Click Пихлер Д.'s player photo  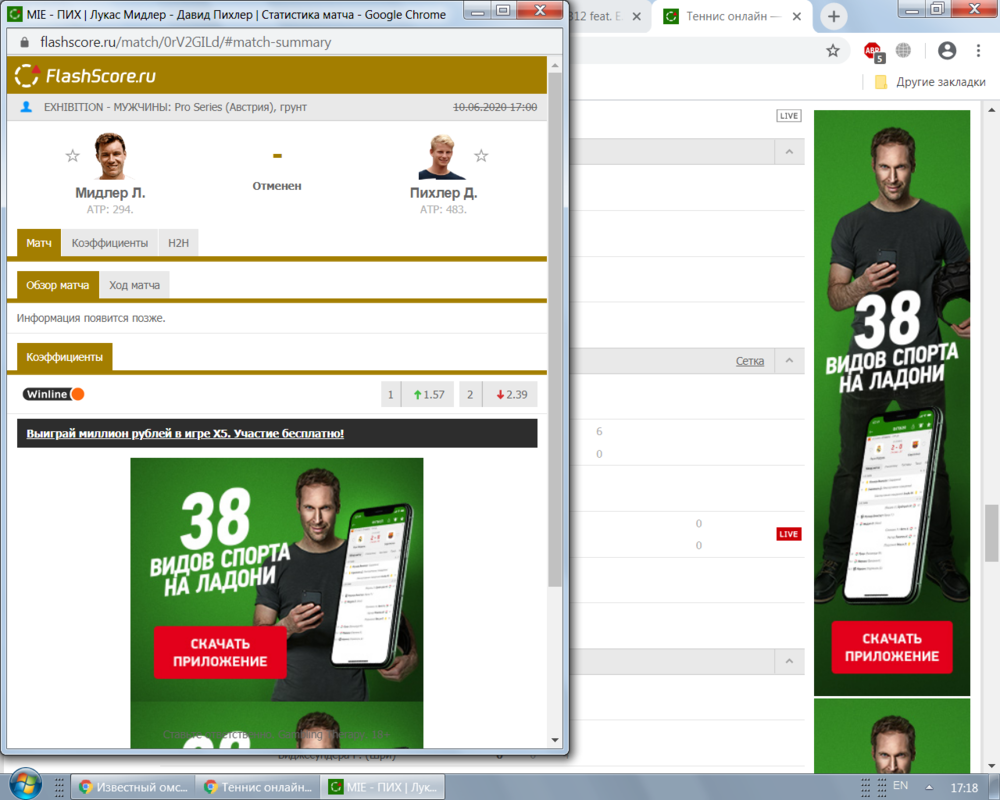coord(442,157)
